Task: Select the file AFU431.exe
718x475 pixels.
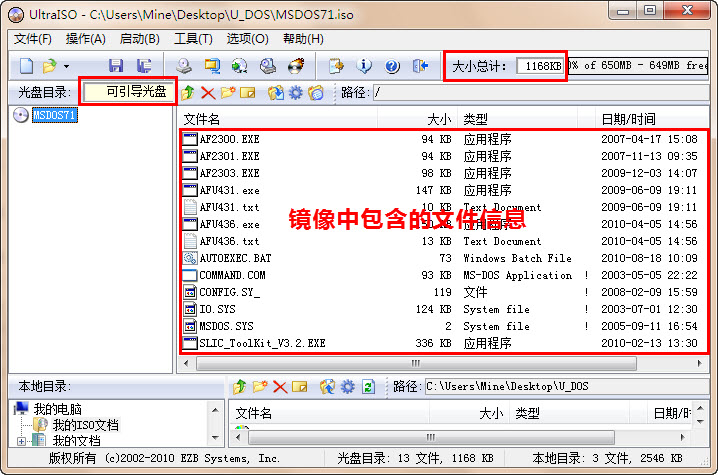Action: pos(229,190)
